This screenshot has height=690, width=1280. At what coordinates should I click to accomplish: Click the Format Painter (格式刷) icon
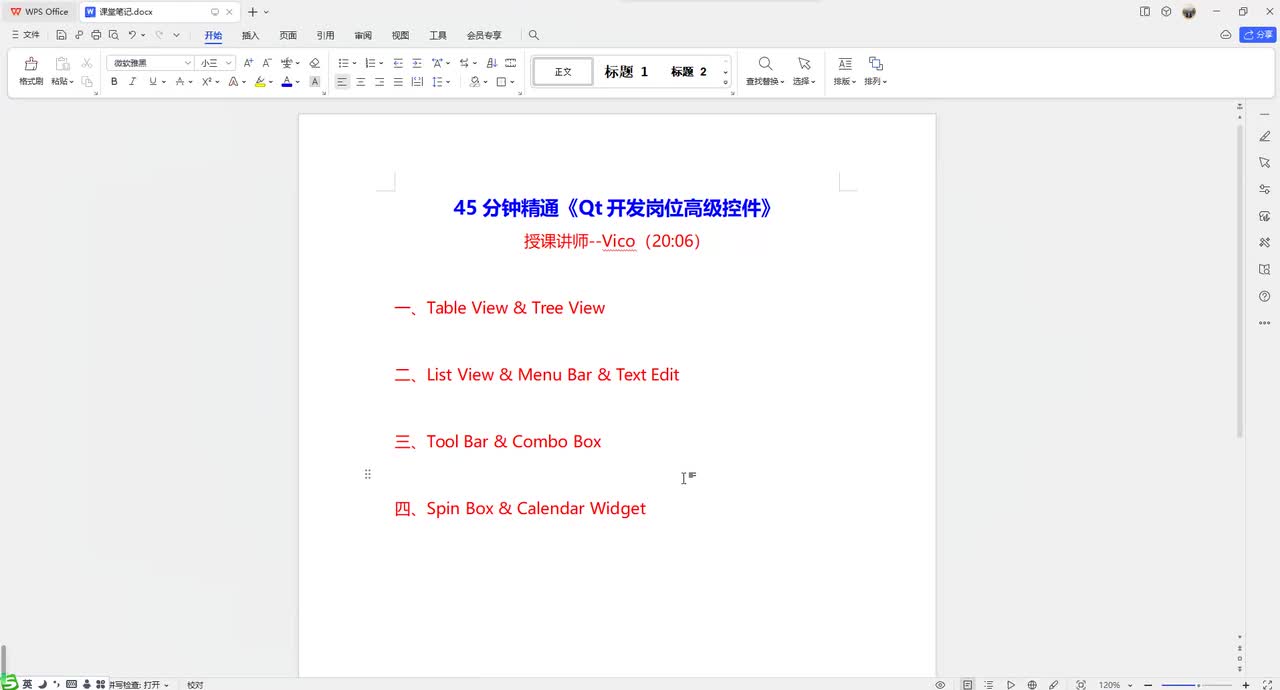(x=31, y=64)
